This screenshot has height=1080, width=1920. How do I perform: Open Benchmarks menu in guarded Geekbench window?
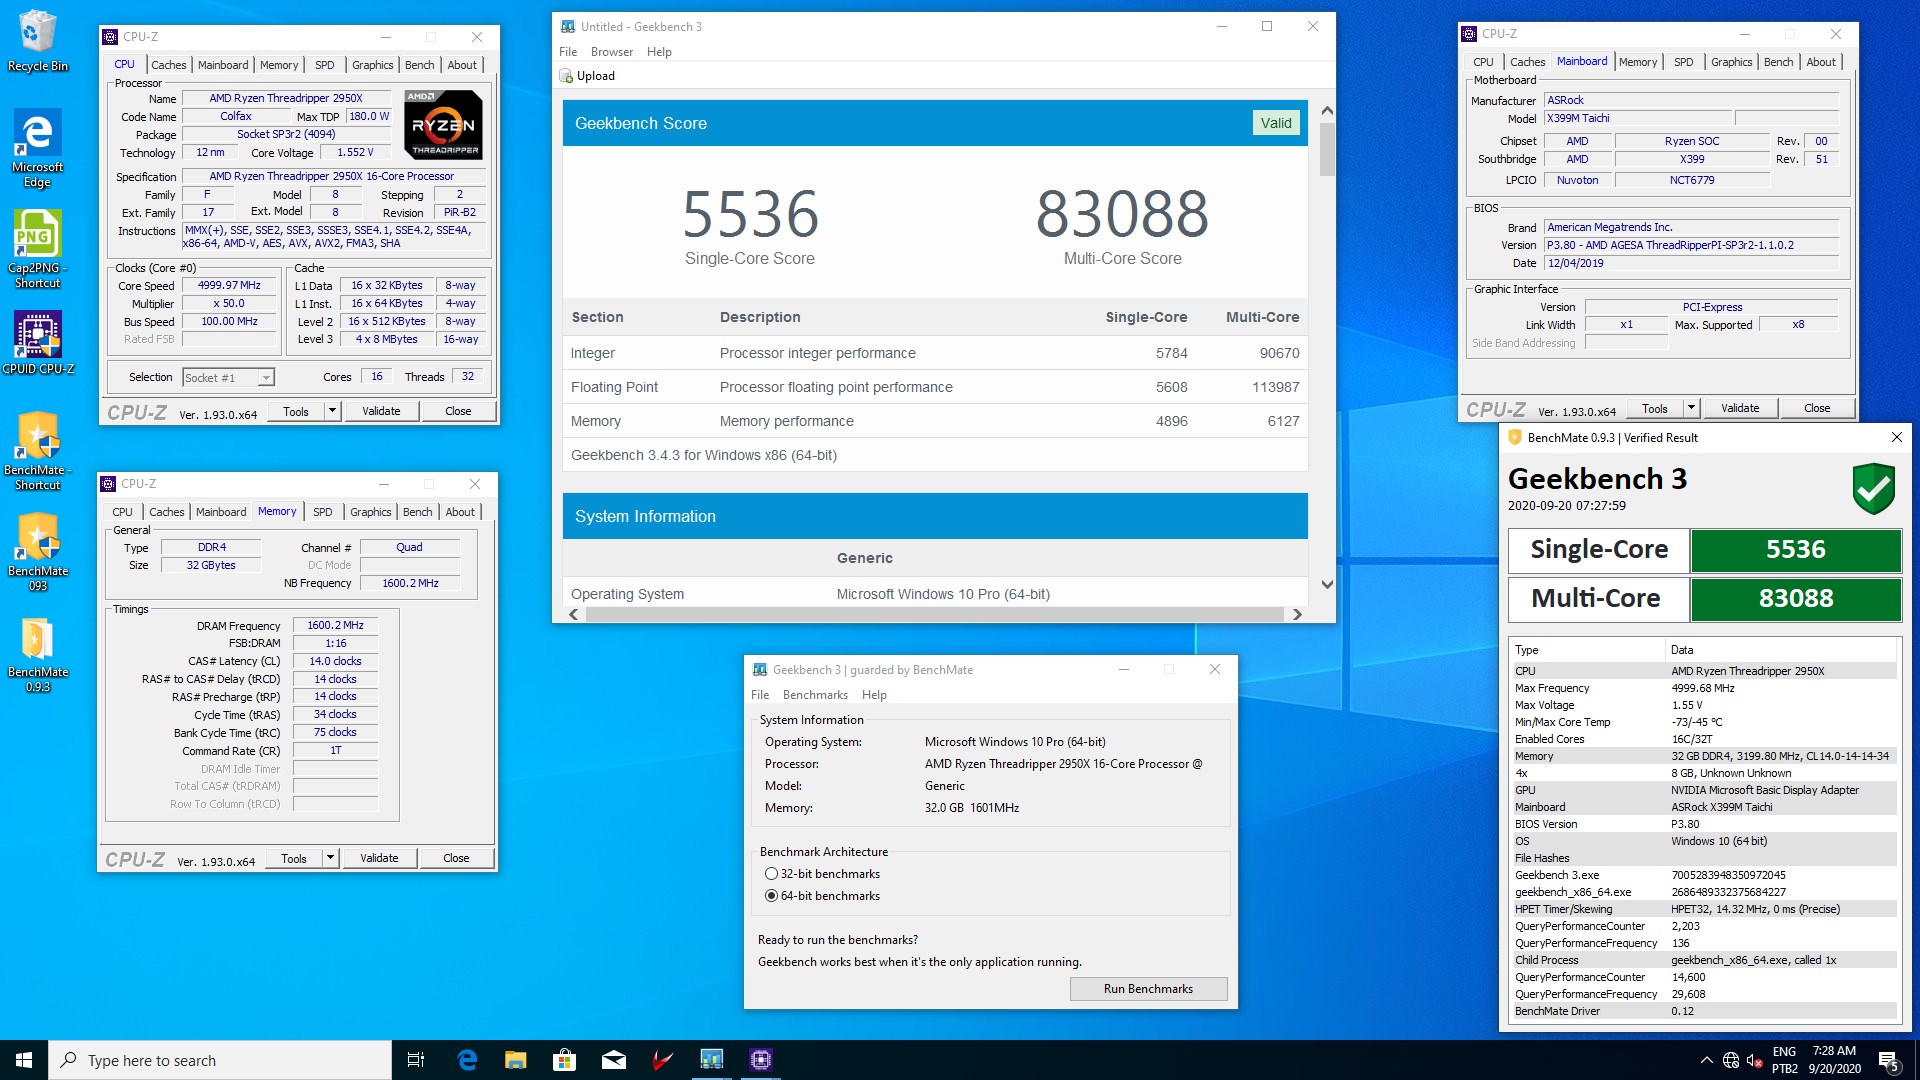(x=815, y=695)
